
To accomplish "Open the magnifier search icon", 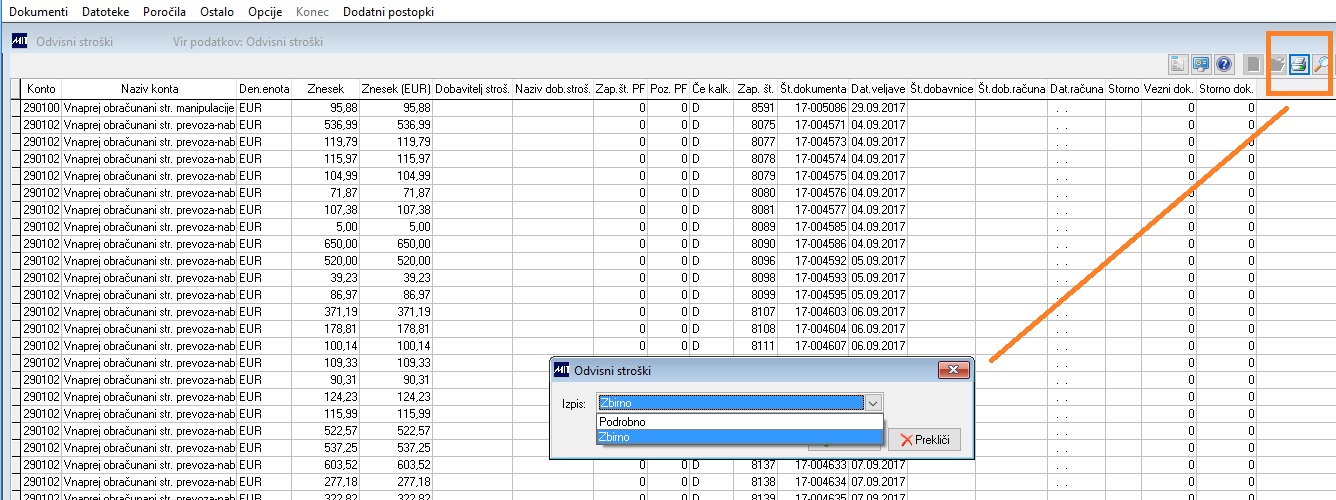I will pyautogui.click(x=1321, y=65).
